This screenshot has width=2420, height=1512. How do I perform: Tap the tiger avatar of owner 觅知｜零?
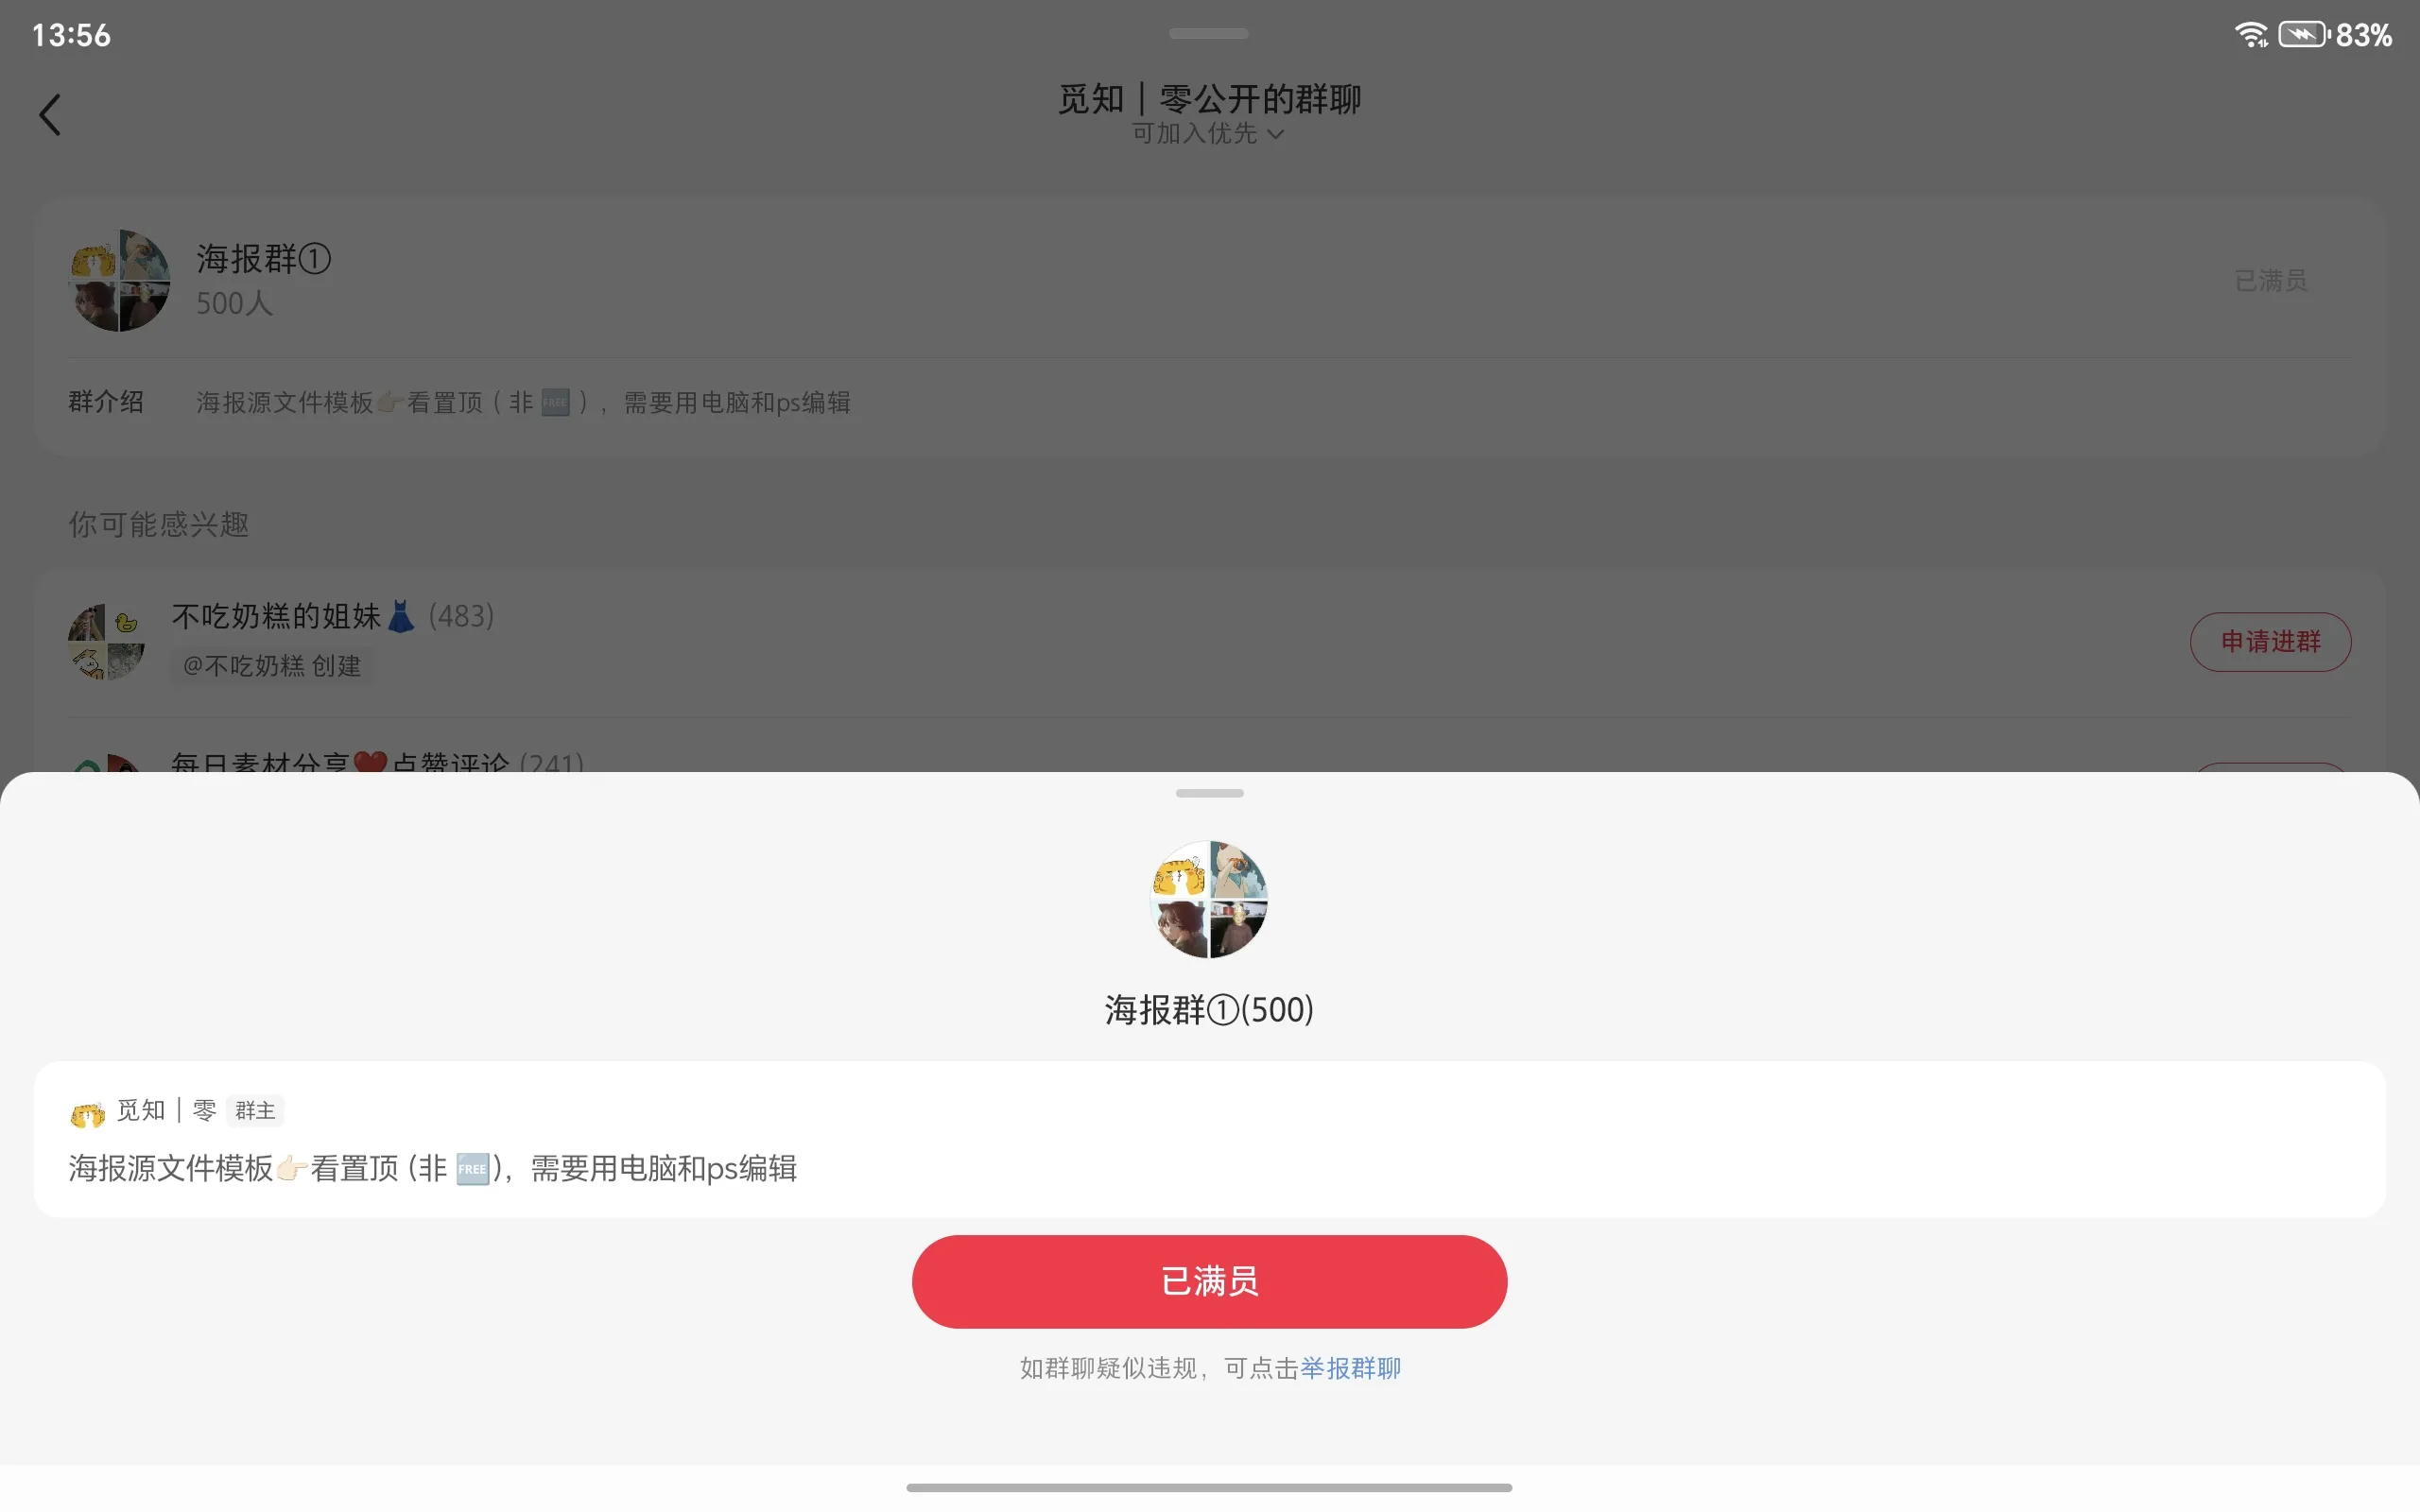88,1113
